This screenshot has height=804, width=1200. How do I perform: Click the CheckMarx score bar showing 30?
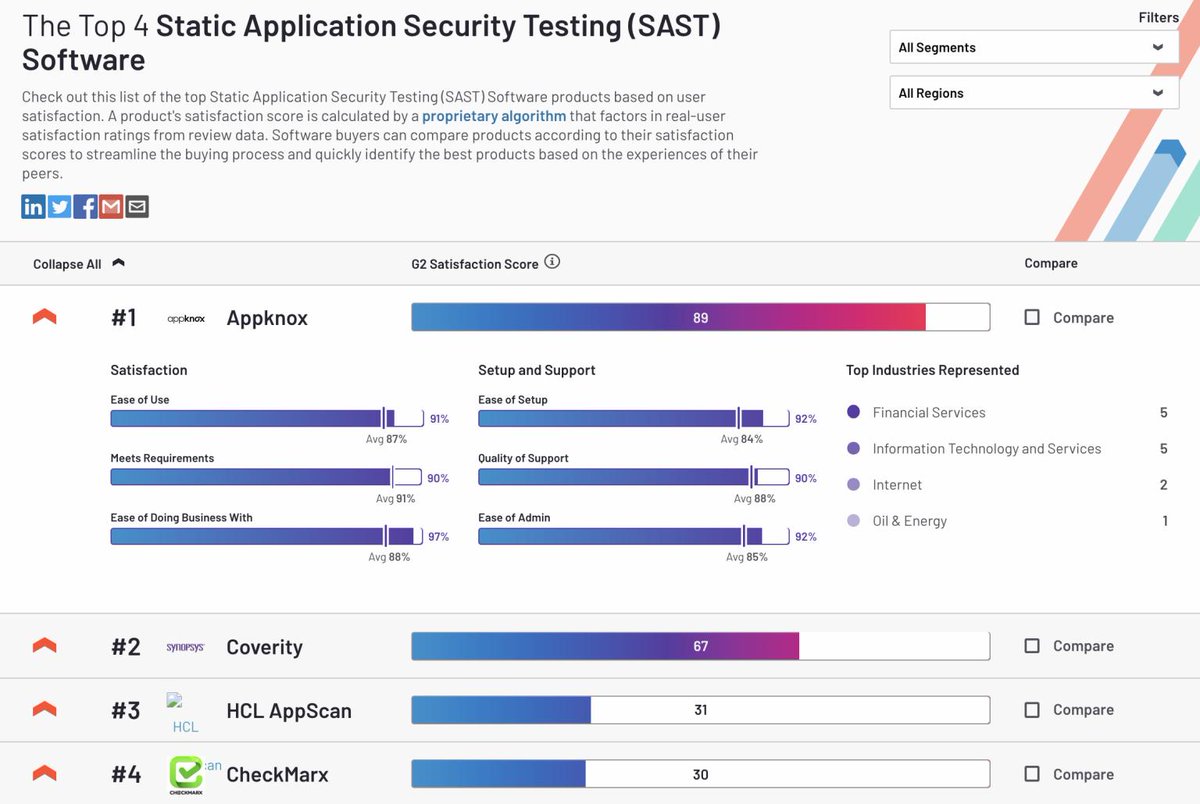tap(700, 774)
